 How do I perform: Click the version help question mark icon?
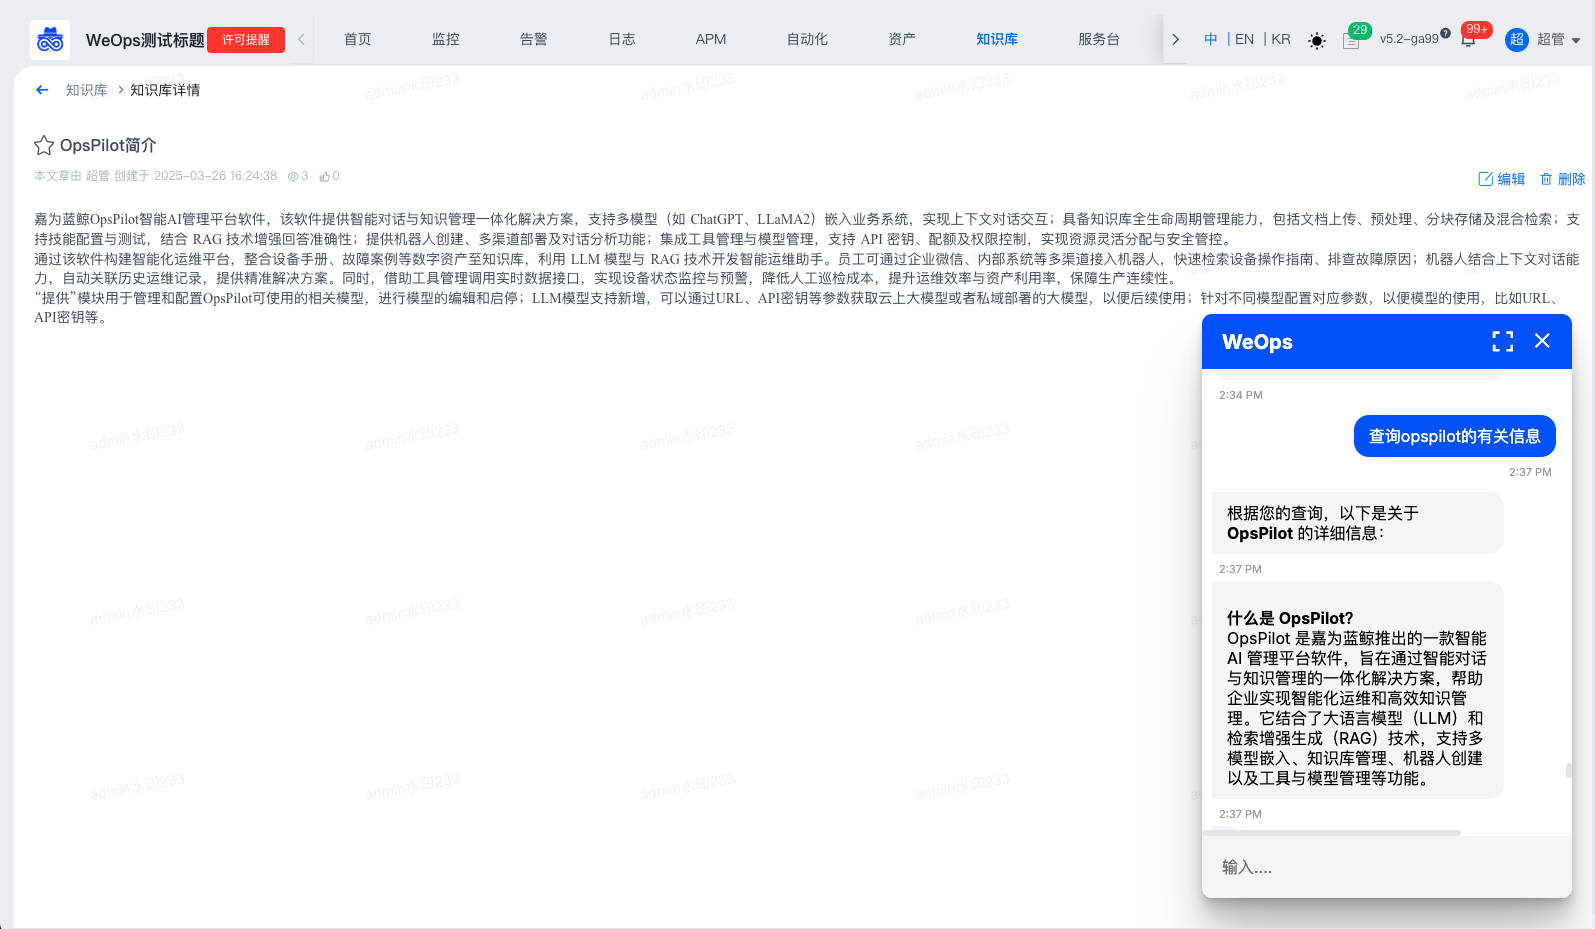pos(1445,33)
